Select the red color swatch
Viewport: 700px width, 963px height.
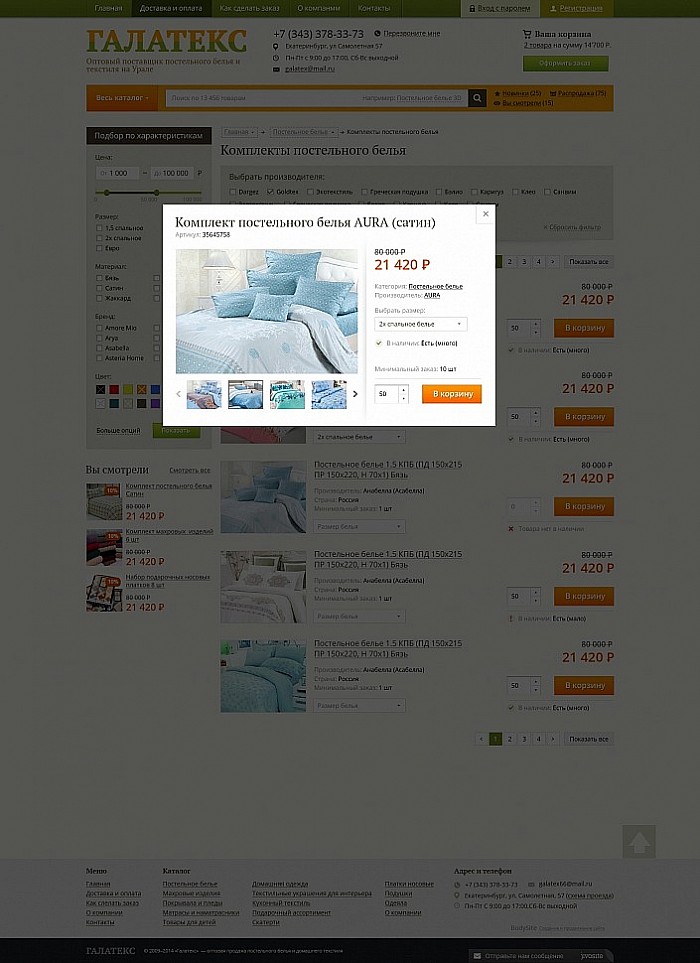click(114, 389)
